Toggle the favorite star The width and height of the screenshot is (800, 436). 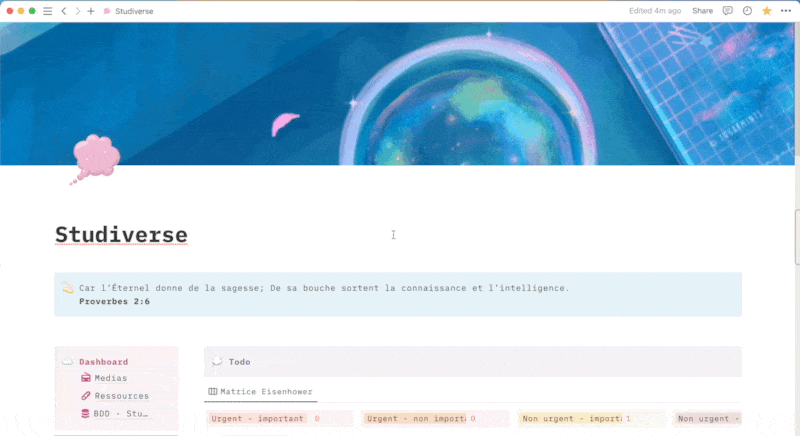(766, 11)
